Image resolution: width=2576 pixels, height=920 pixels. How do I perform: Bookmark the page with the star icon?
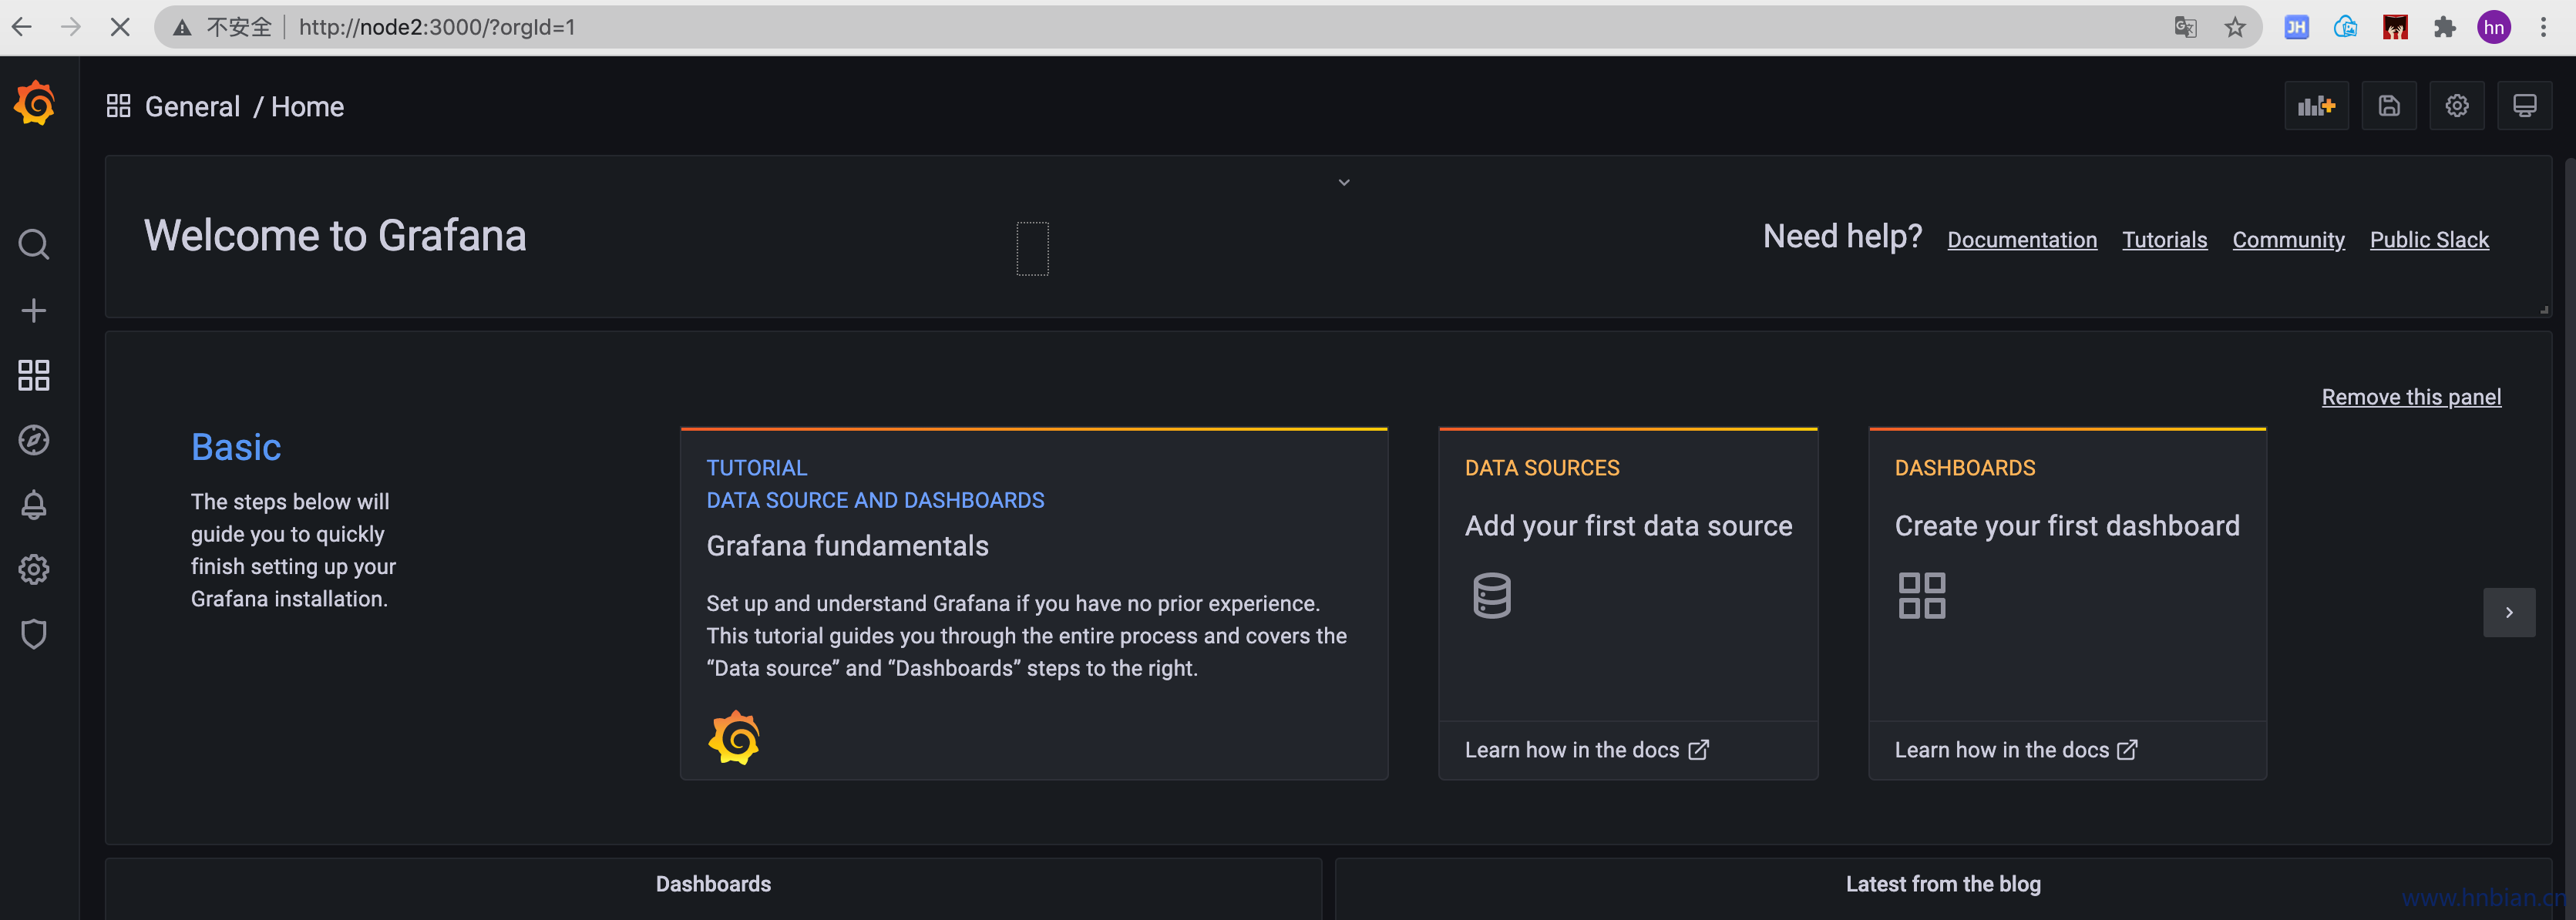click(x=2235, y=28)
